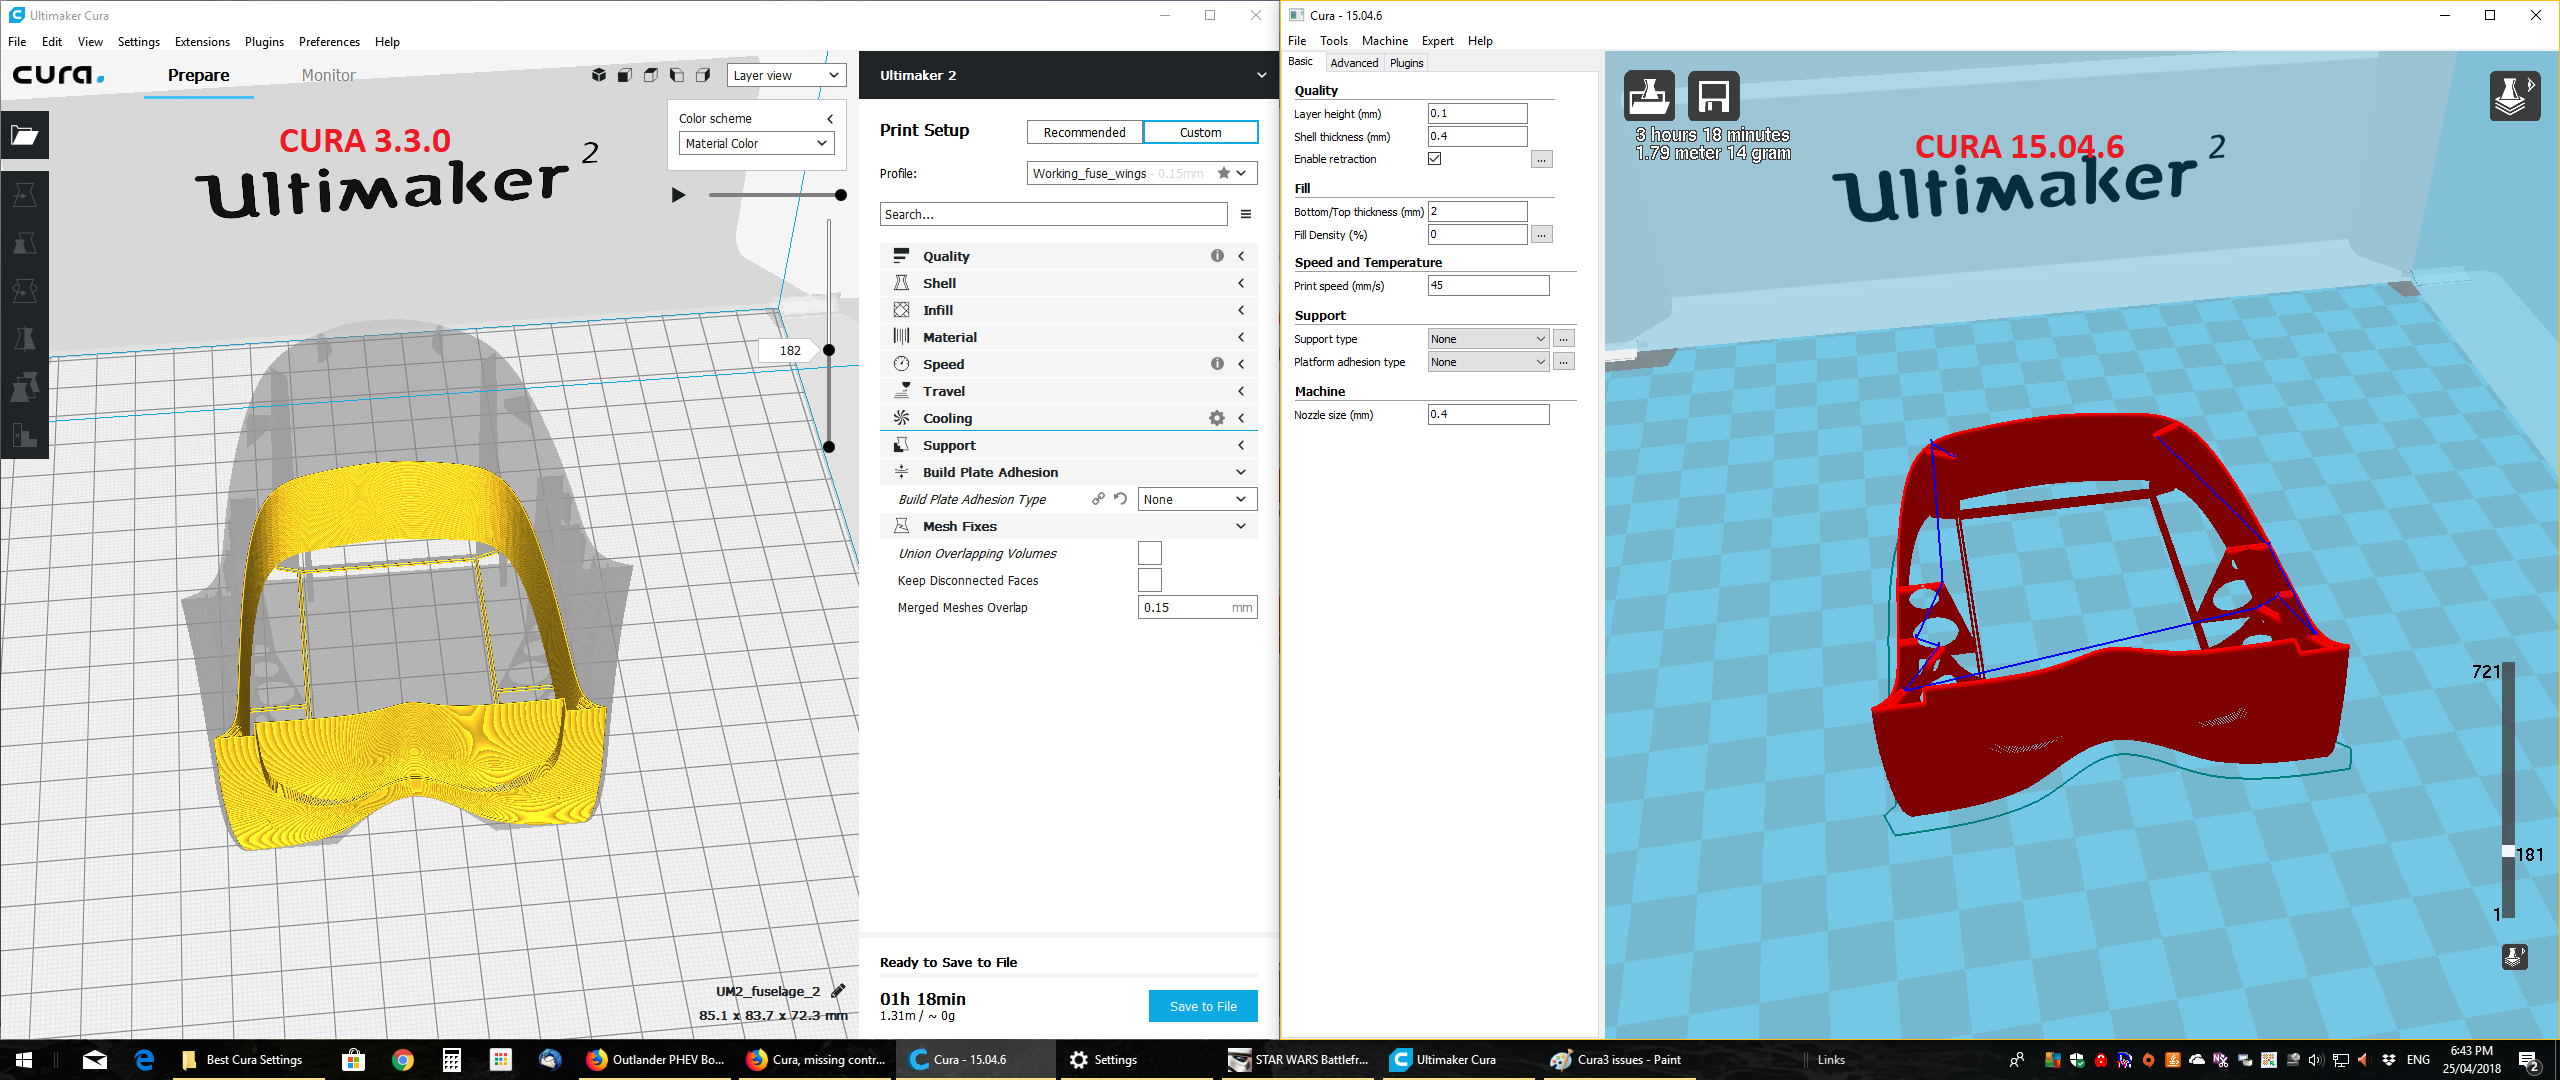Click the Save to File button

[1203, 1006]
